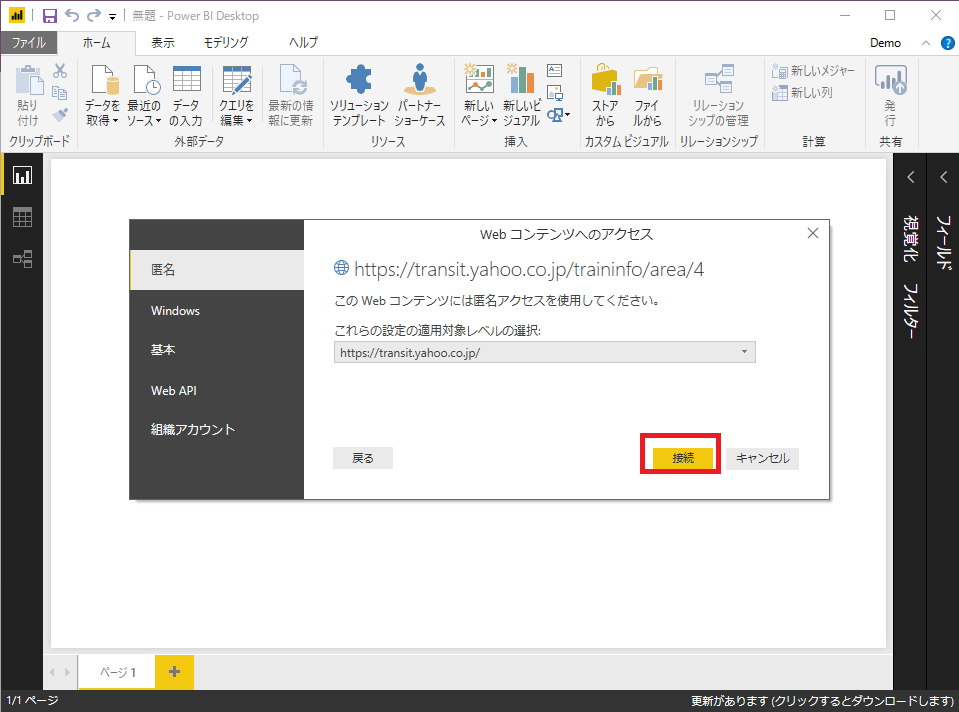Viewport: 959px width, 712px height.
Task: Click the Power BI logo icon in title bar
Action: coord(17,15)
